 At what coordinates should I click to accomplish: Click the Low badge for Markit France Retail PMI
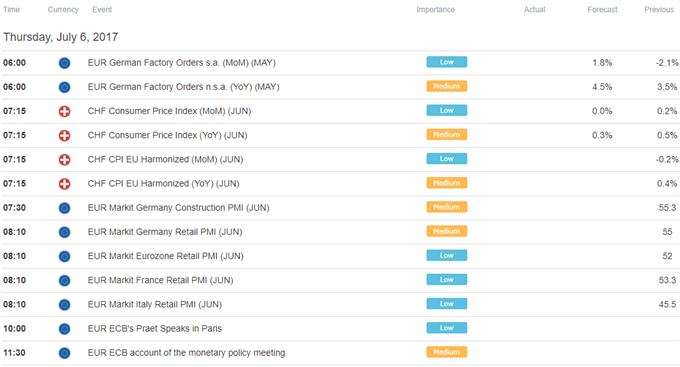[447, 279]
